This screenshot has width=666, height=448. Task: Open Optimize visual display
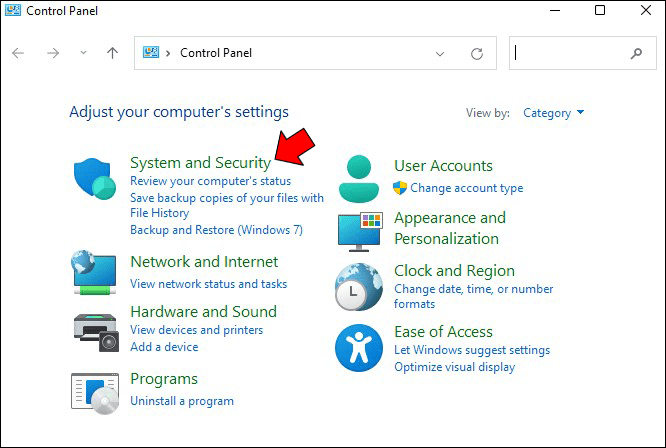[454, 367]
